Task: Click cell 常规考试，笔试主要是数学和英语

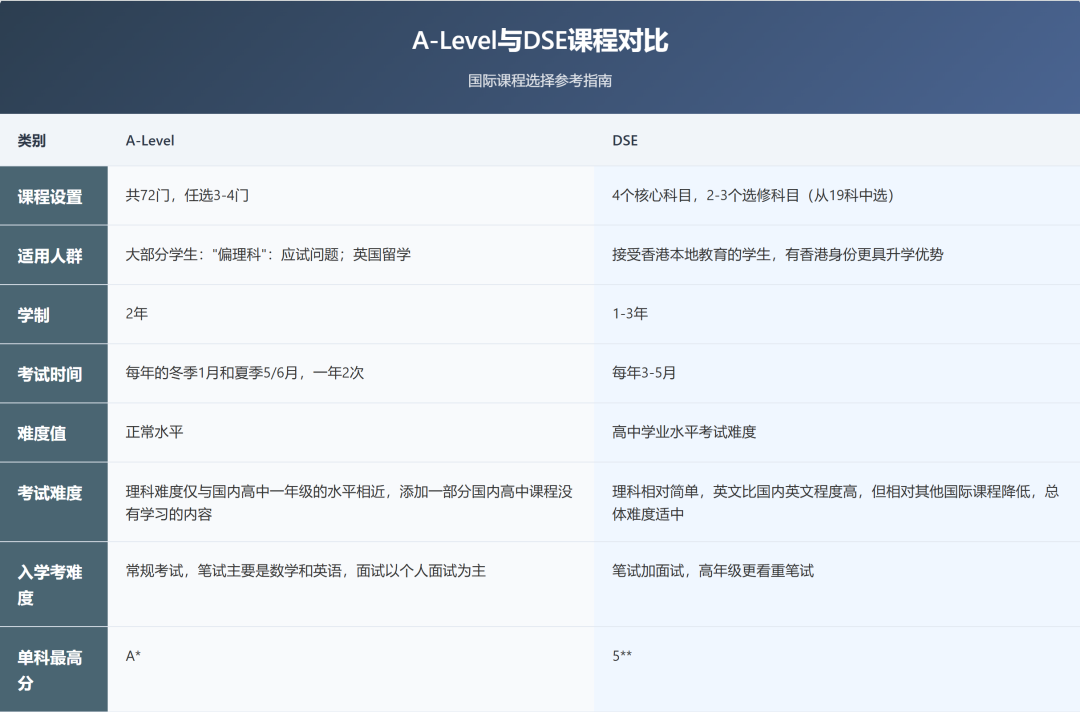Action: pyautogui.click(x=351, y=584)
